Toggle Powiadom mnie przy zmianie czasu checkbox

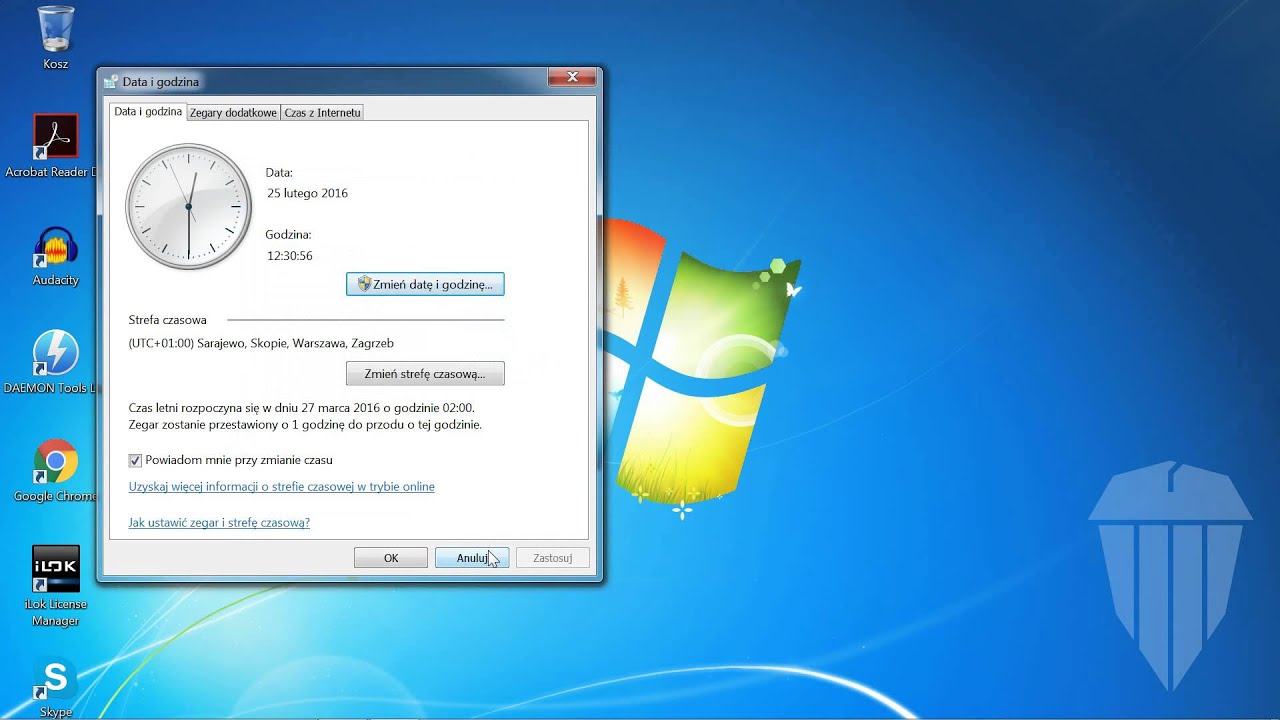pyautogui.click(x=135, y=460)
